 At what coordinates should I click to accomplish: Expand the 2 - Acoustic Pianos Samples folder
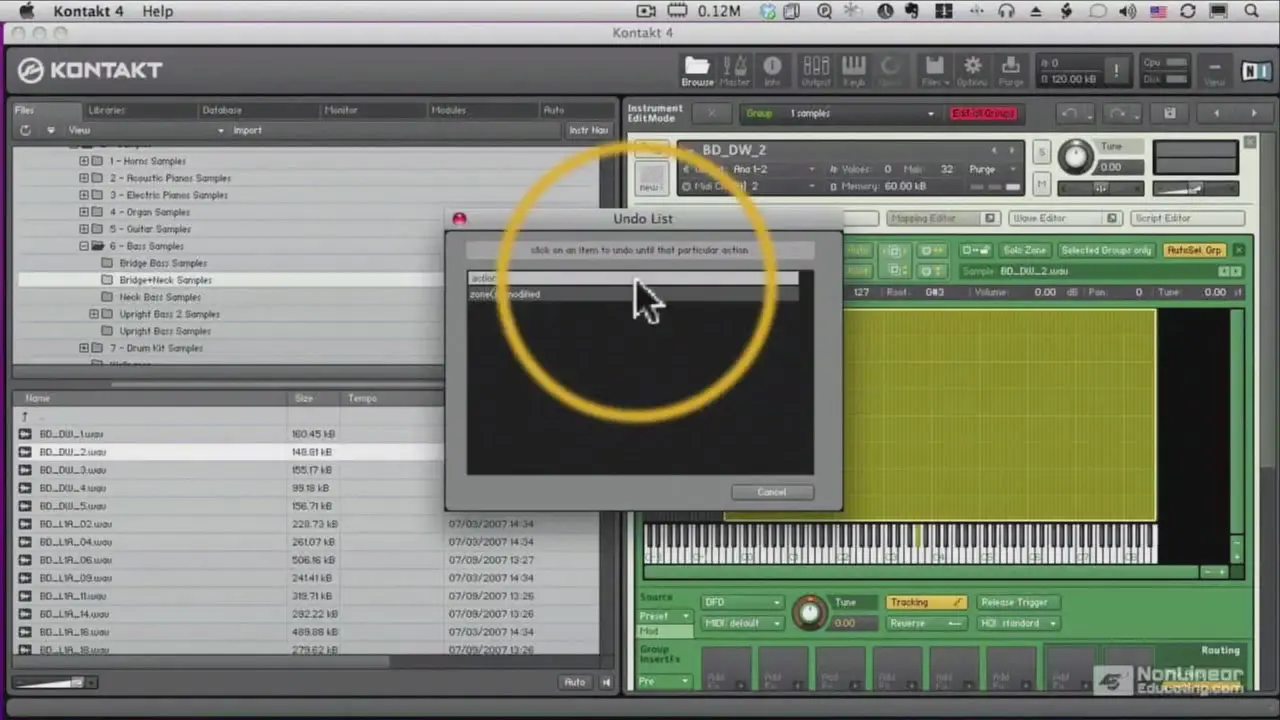84,178
